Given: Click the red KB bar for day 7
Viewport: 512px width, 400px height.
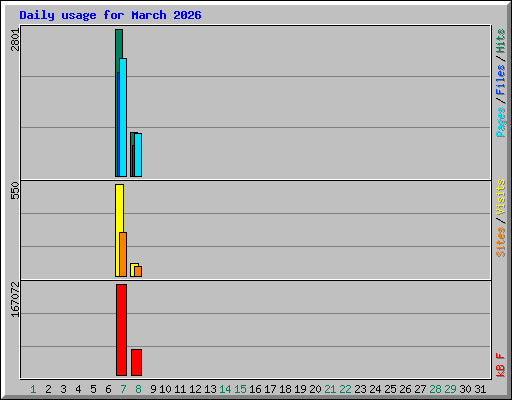Looking at the screenshot, I should click(x=122, y=330).
